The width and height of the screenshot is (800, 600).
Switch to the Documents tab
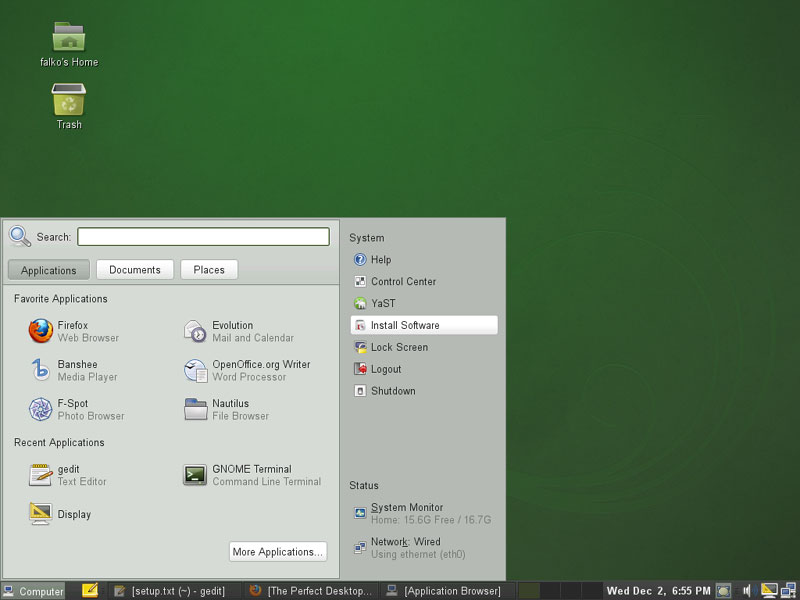tap(135, 269)
